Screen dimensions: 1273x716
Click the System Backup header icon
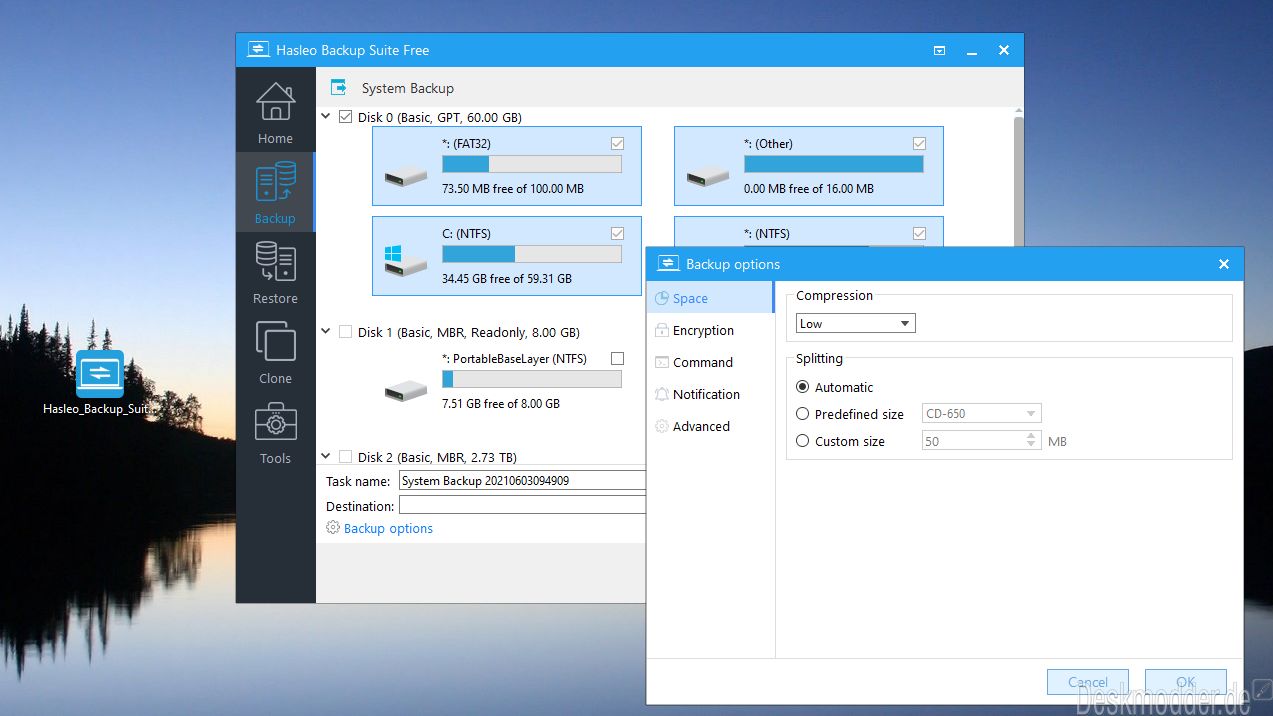point(338,88)
